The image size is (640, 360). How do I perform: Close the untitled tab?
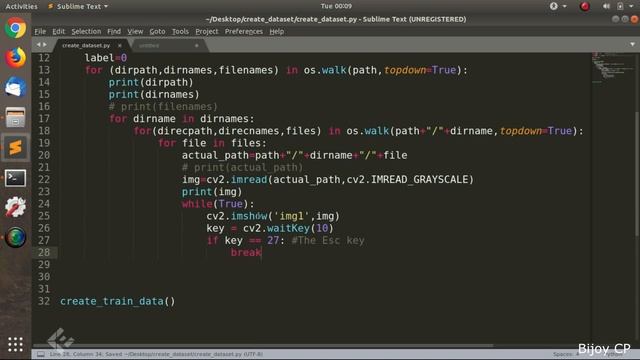[x=197, y=45]
